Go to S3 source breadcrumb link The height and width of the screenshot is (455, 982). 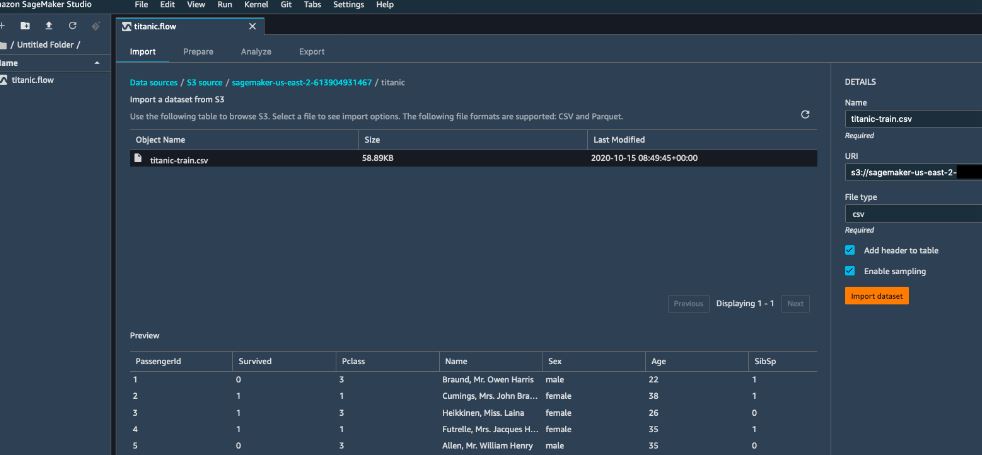click(x=205, y=83)
